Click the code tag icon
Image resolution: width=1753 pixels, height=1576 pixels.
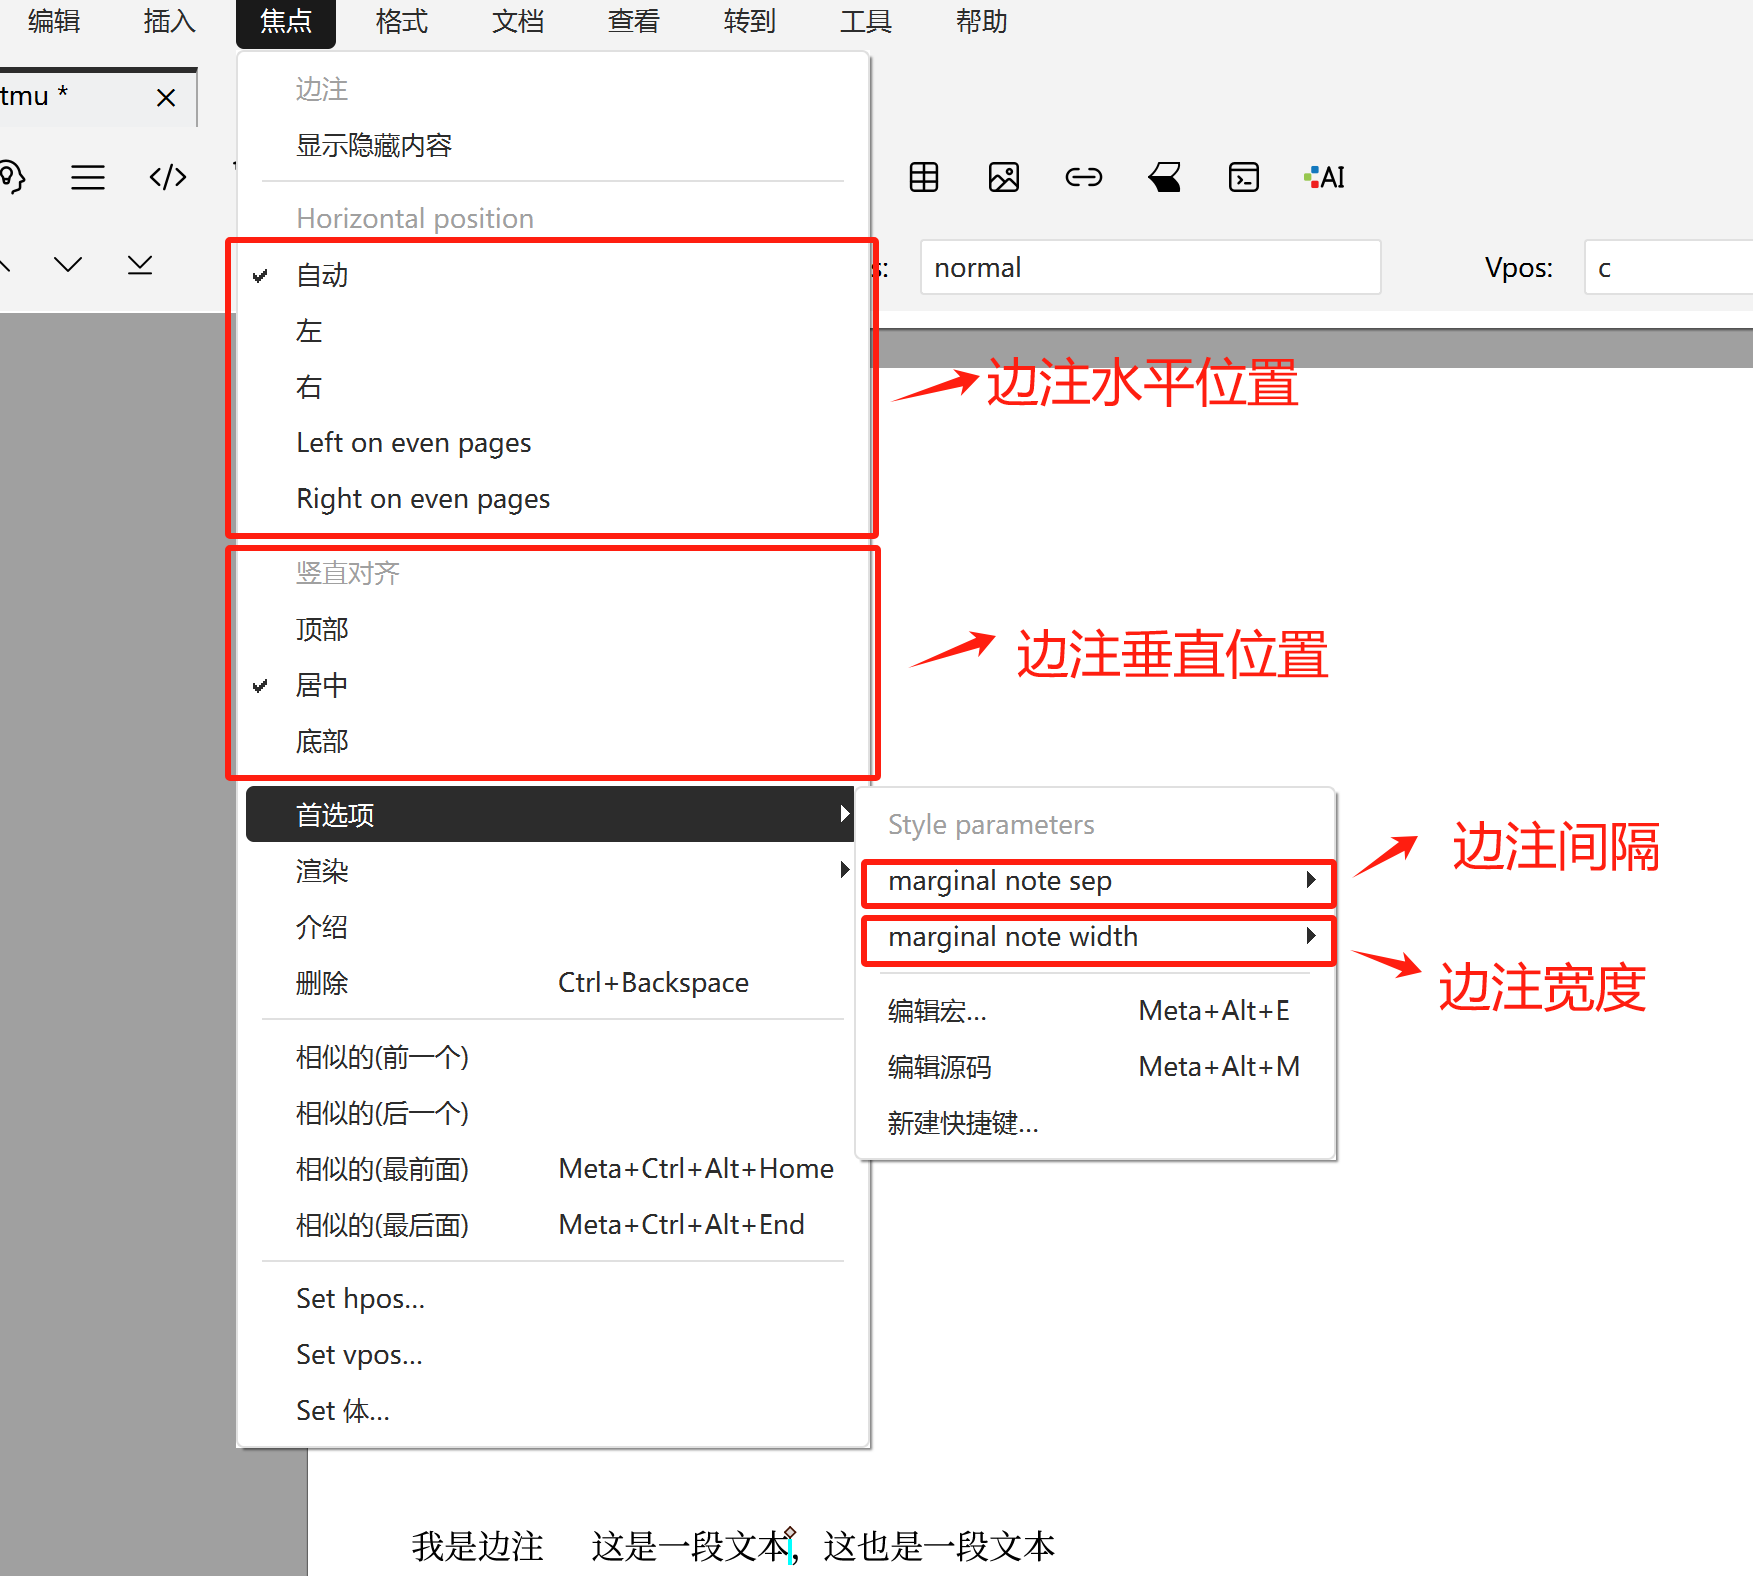167,178
